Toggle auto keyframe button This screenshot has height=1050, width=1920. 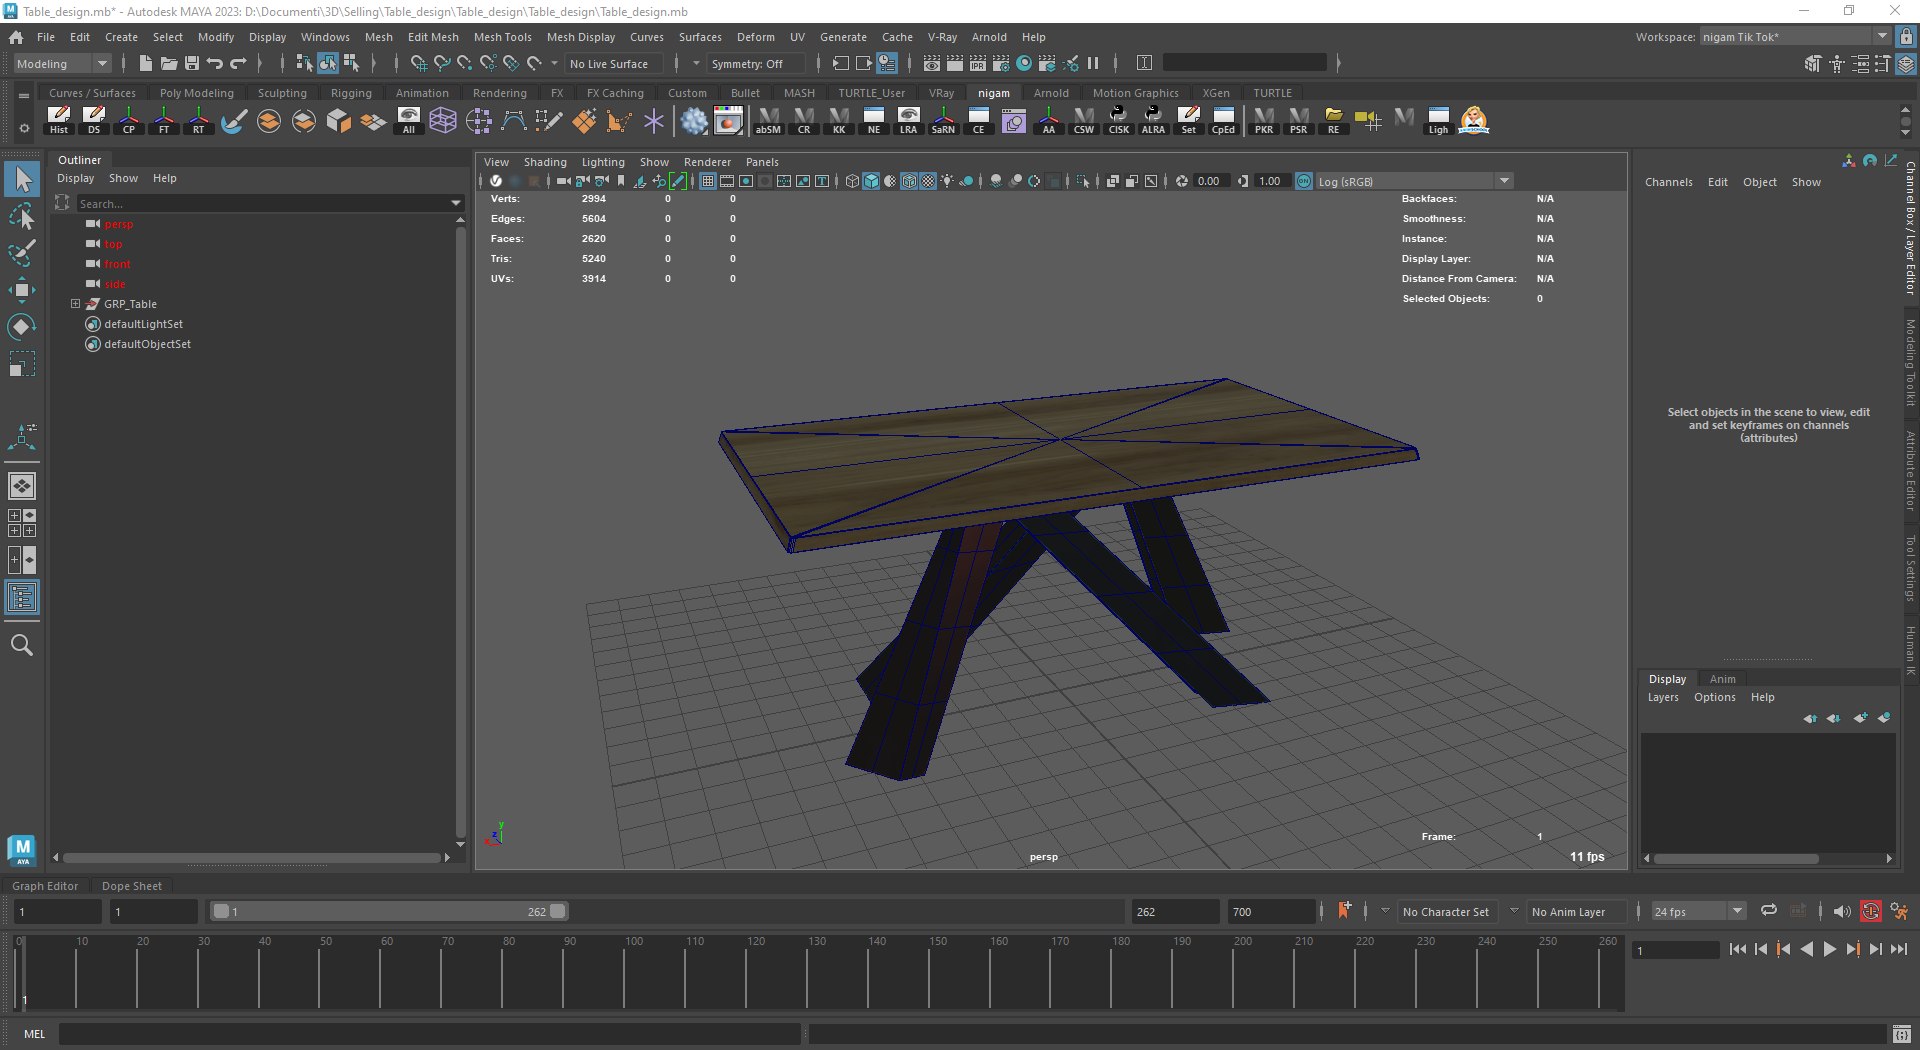coord(1871,912)
